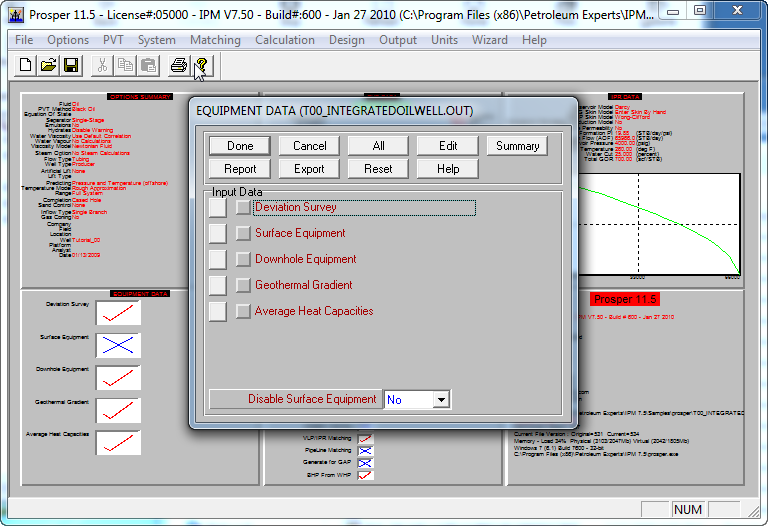The height and width of the screenshot is (526, 768).
Task: Click Deviation Survey checkmark in Equipment Data panel
Action: (118, 312)
